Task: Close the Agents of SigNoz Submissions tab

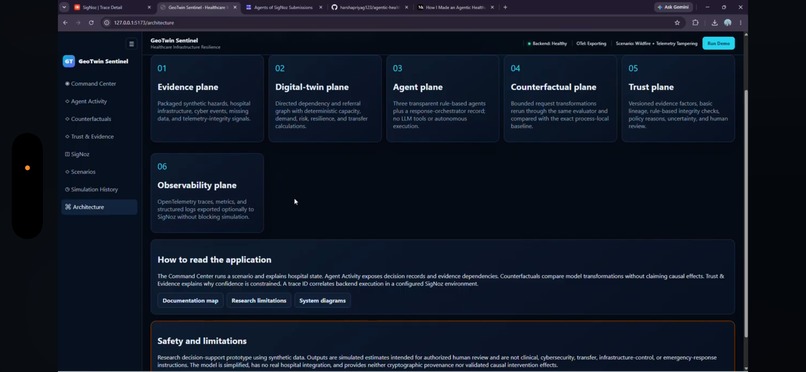Action: coord(321,7)
